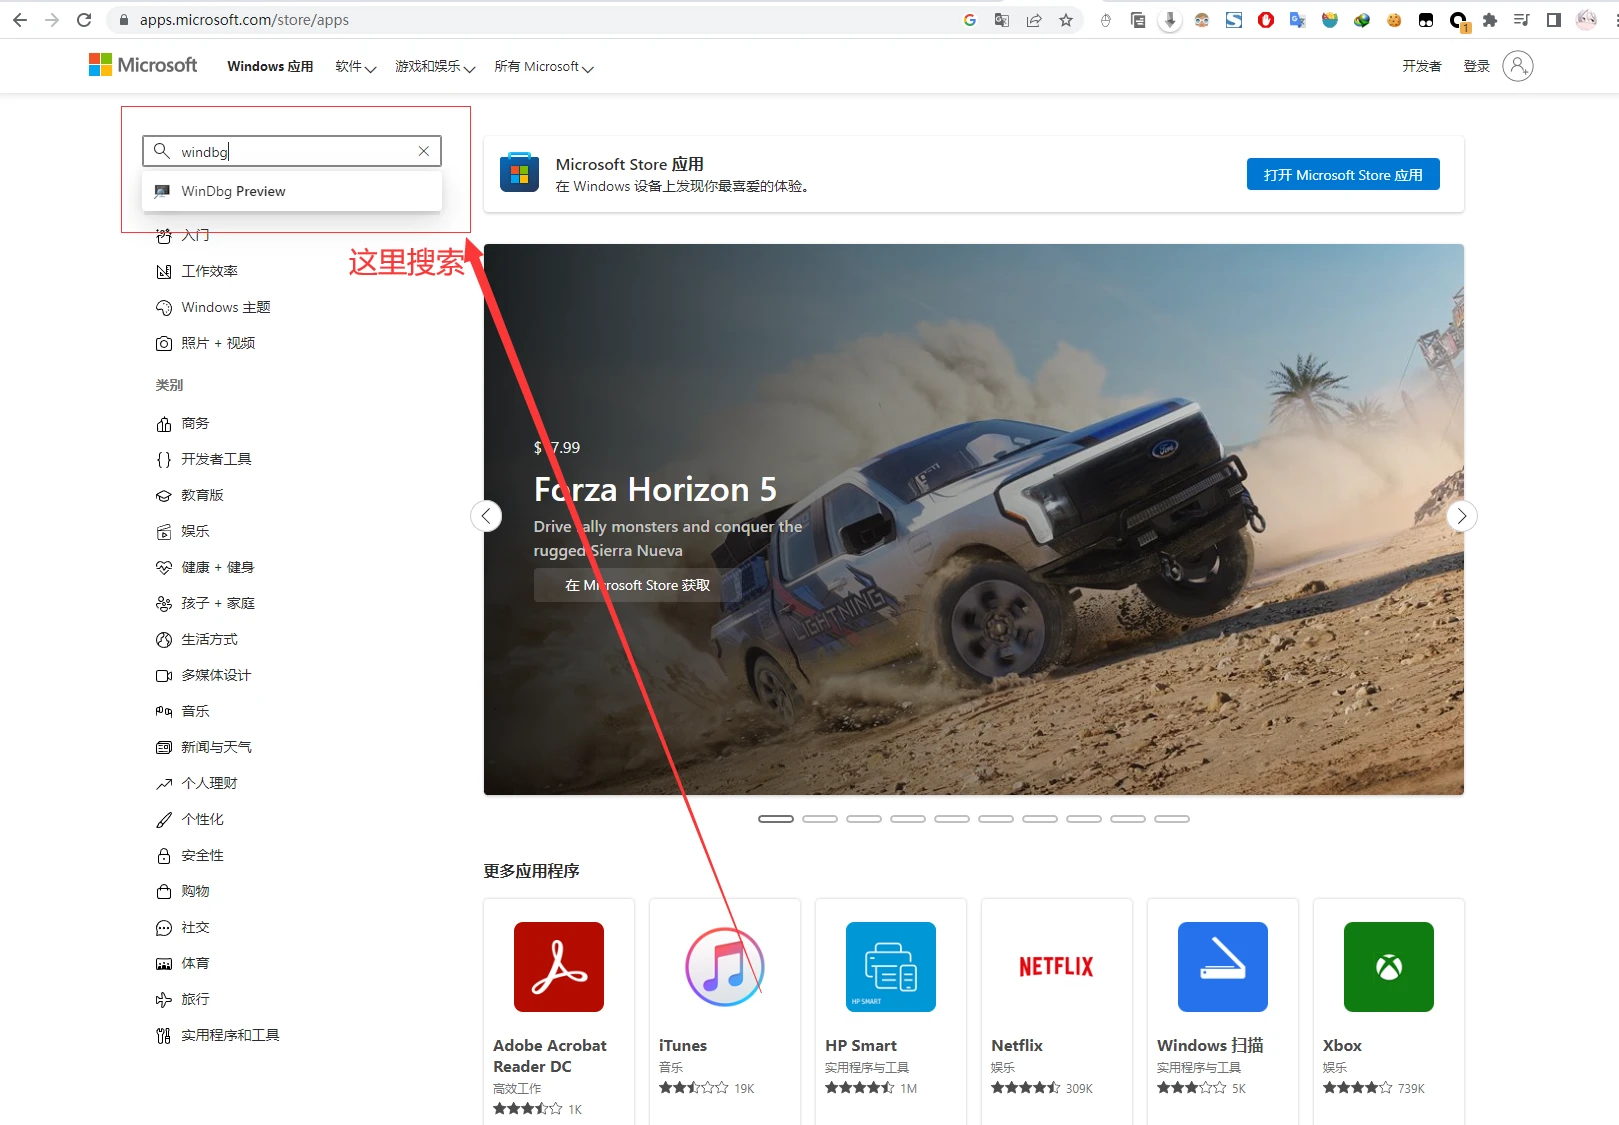The height and width of the screenshot is (1125, 1619).
Task: Open the Extensions puzzle piece icon
Action: click(1490, 20)
